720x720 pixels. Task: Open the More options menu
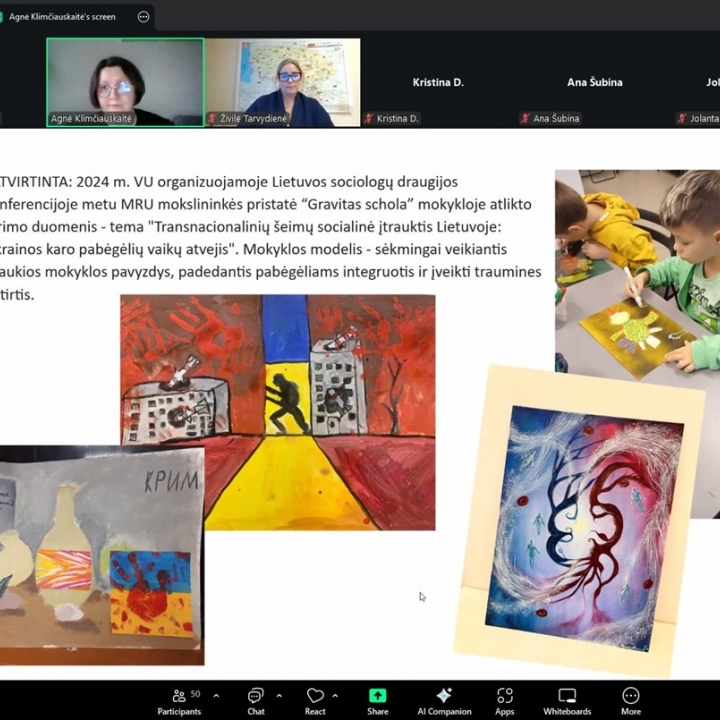click(630, 700)
